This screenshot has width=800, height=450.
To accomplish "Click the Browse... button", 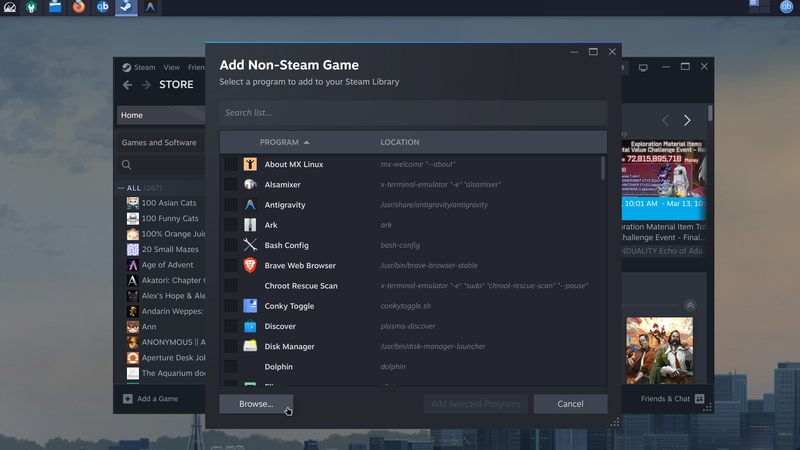I will [x=256, y=404].
